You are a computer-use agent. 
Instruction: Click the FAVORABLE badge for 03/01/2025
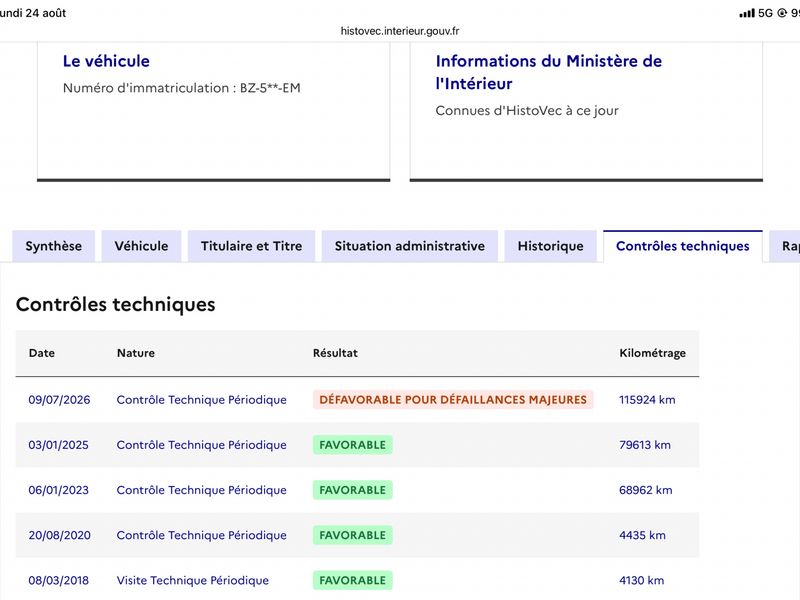353,445
